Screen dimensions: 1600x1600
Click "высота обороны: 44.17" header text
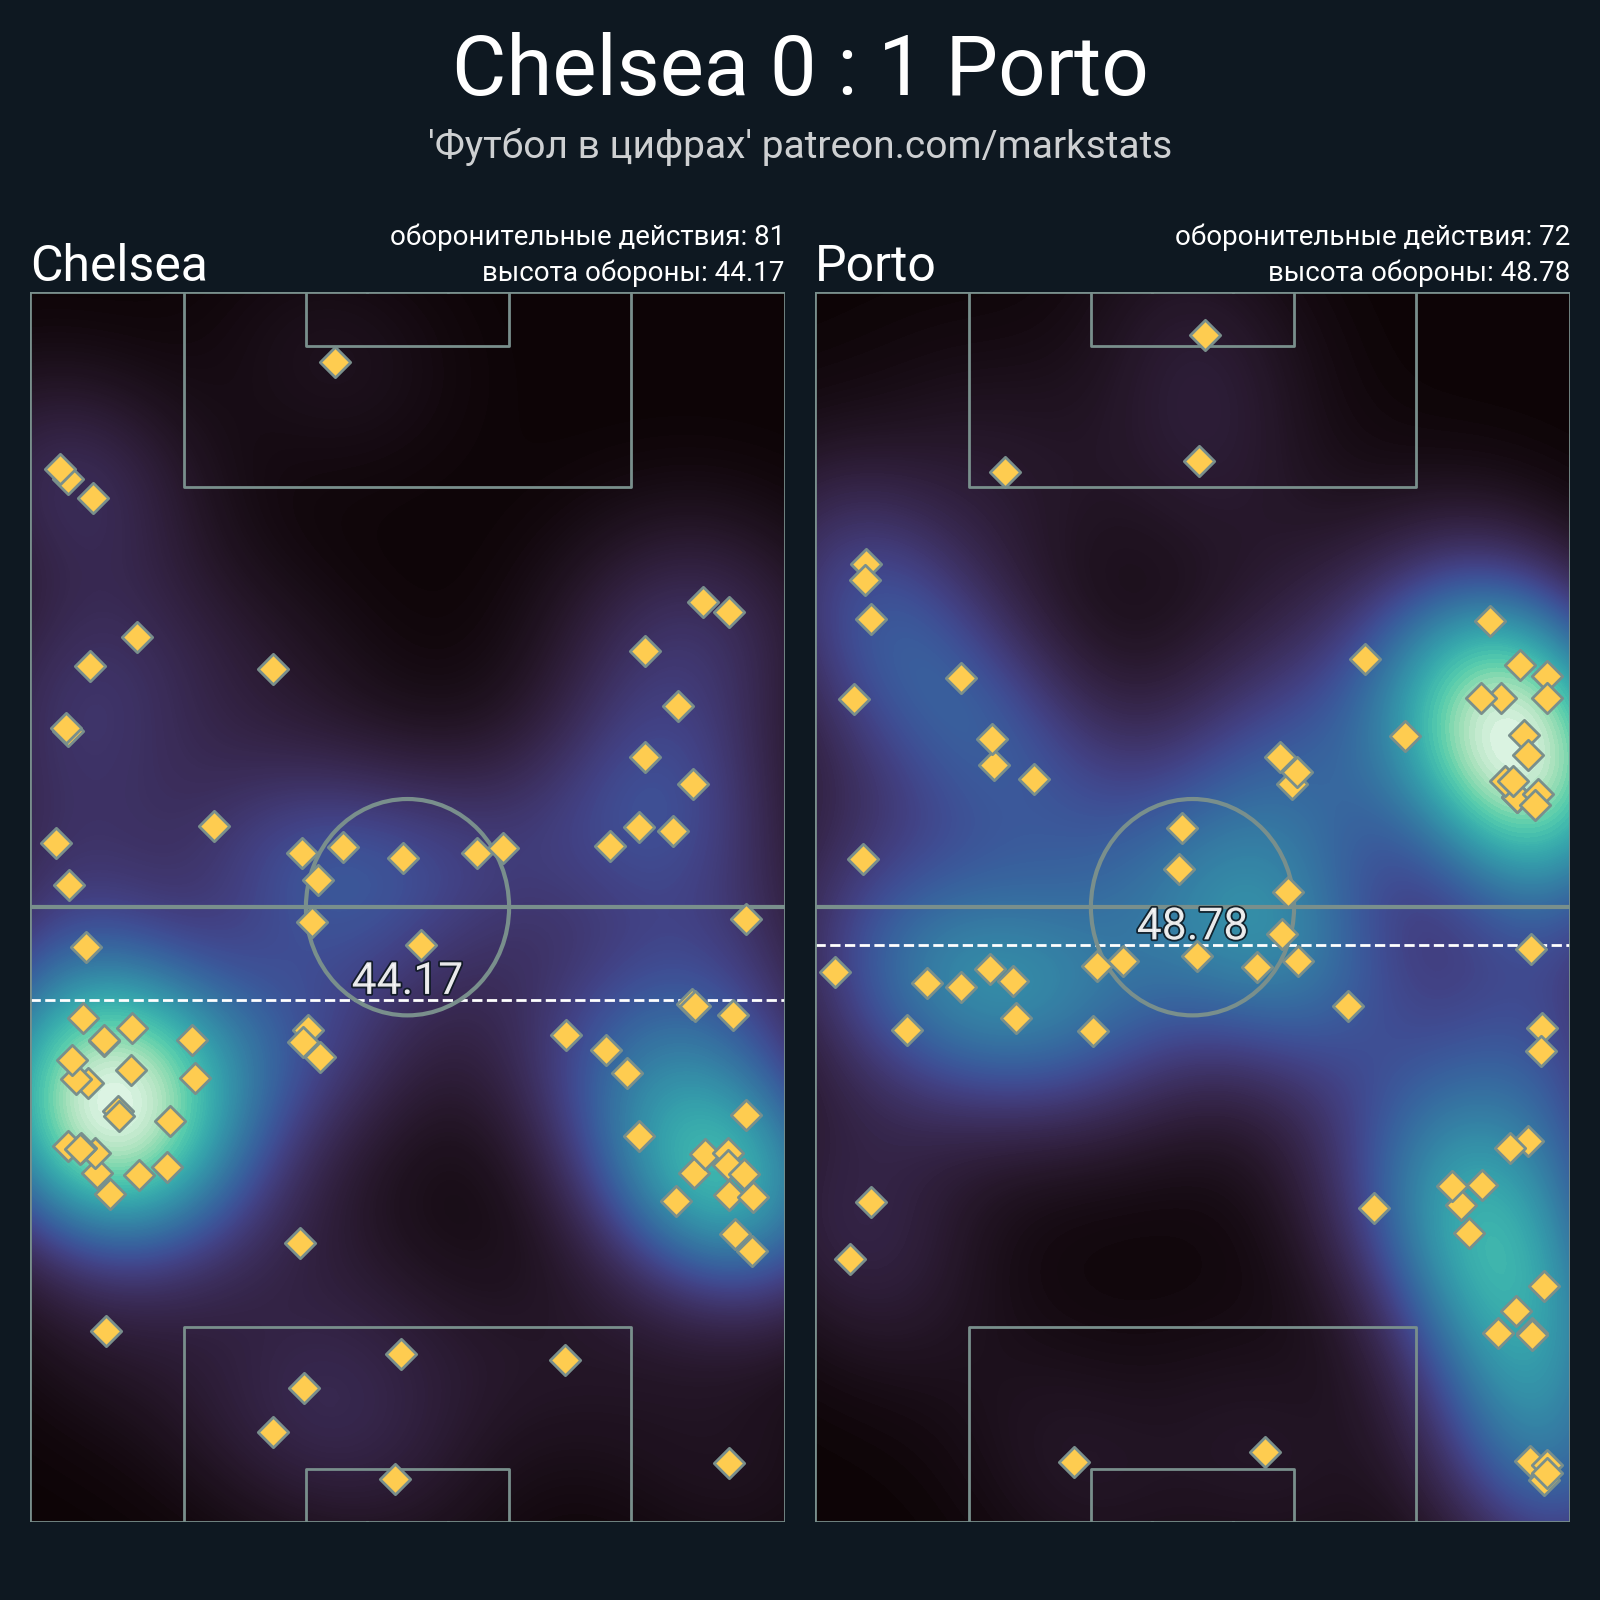tap(633, 272)
